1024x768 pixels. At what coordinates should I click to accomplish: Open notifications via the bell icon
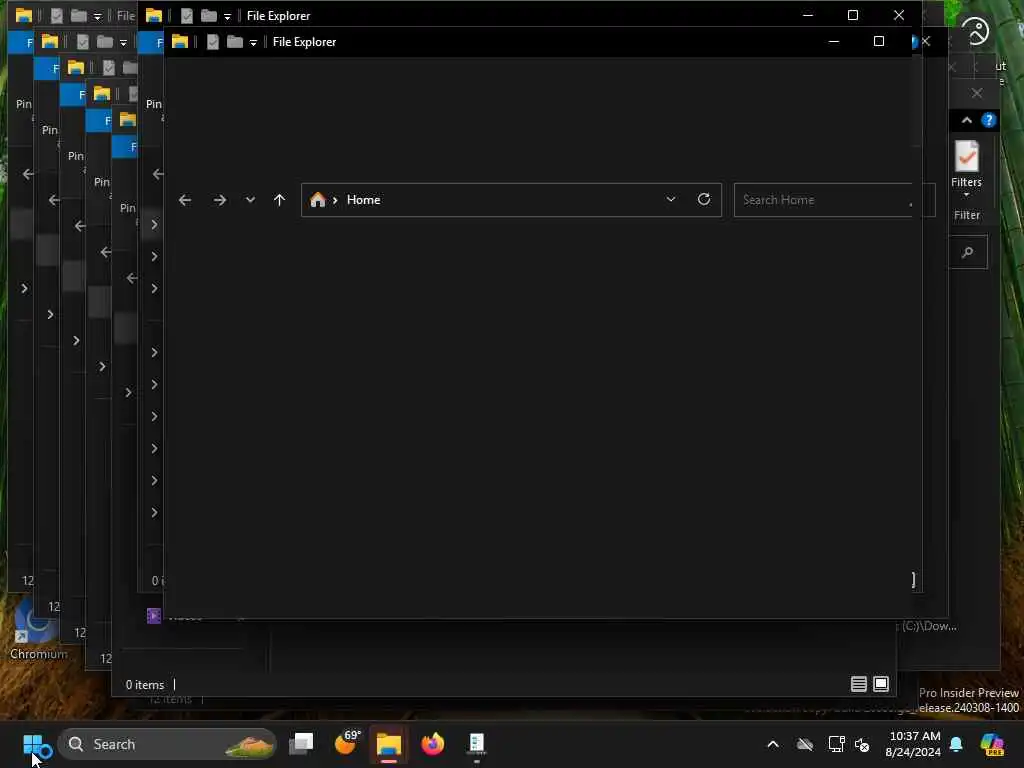coord(956,744)
